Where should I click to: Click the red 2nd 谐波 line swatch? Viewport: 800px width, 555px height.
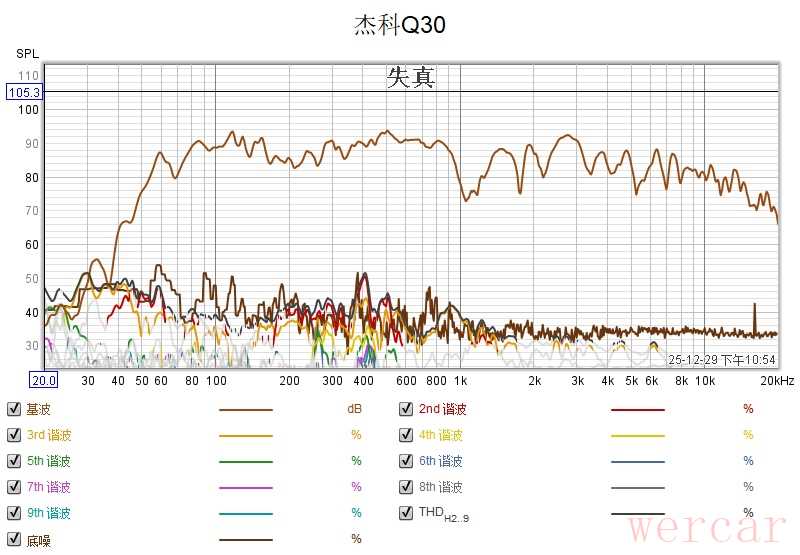pyautogui.click(x=637, y=410)
